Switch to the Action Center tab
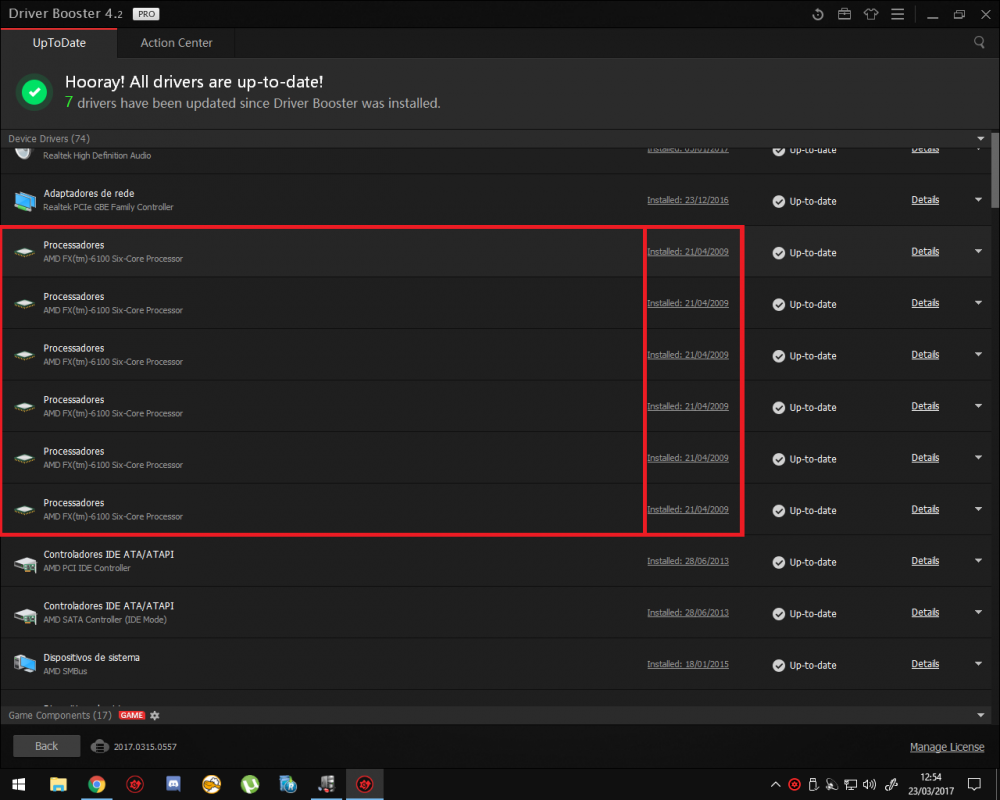Screen dimensions: 1000x800 click(176, 43)
